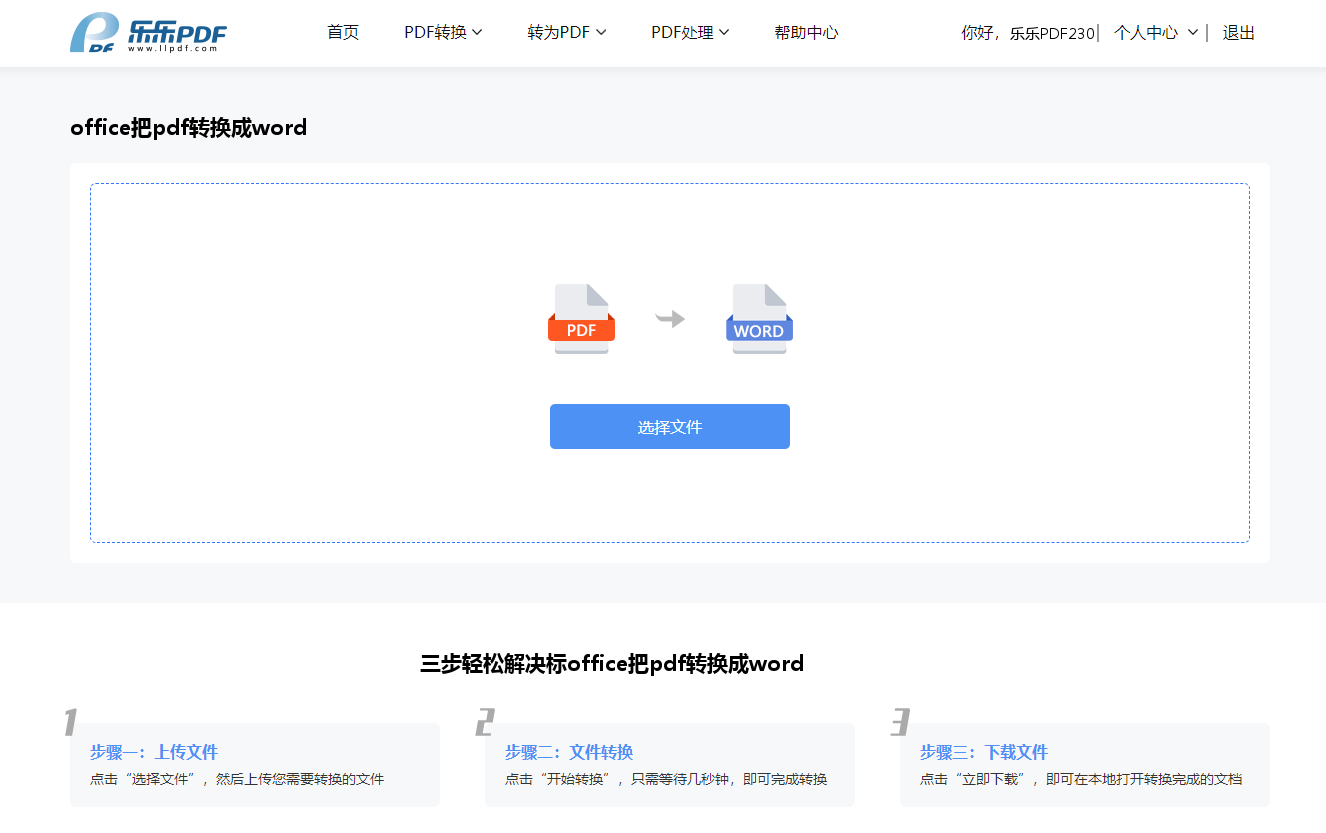This screenshot has height=833, width=1326.
Task: Click the 步骤一：上传文件 title
Action: click(x=154, y=752)
